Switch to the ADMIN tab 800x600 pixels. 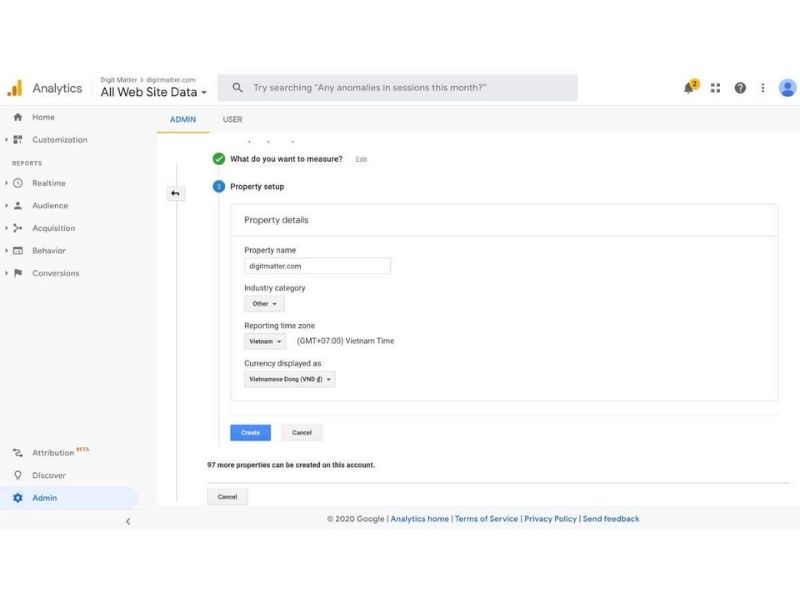[183, 119]
